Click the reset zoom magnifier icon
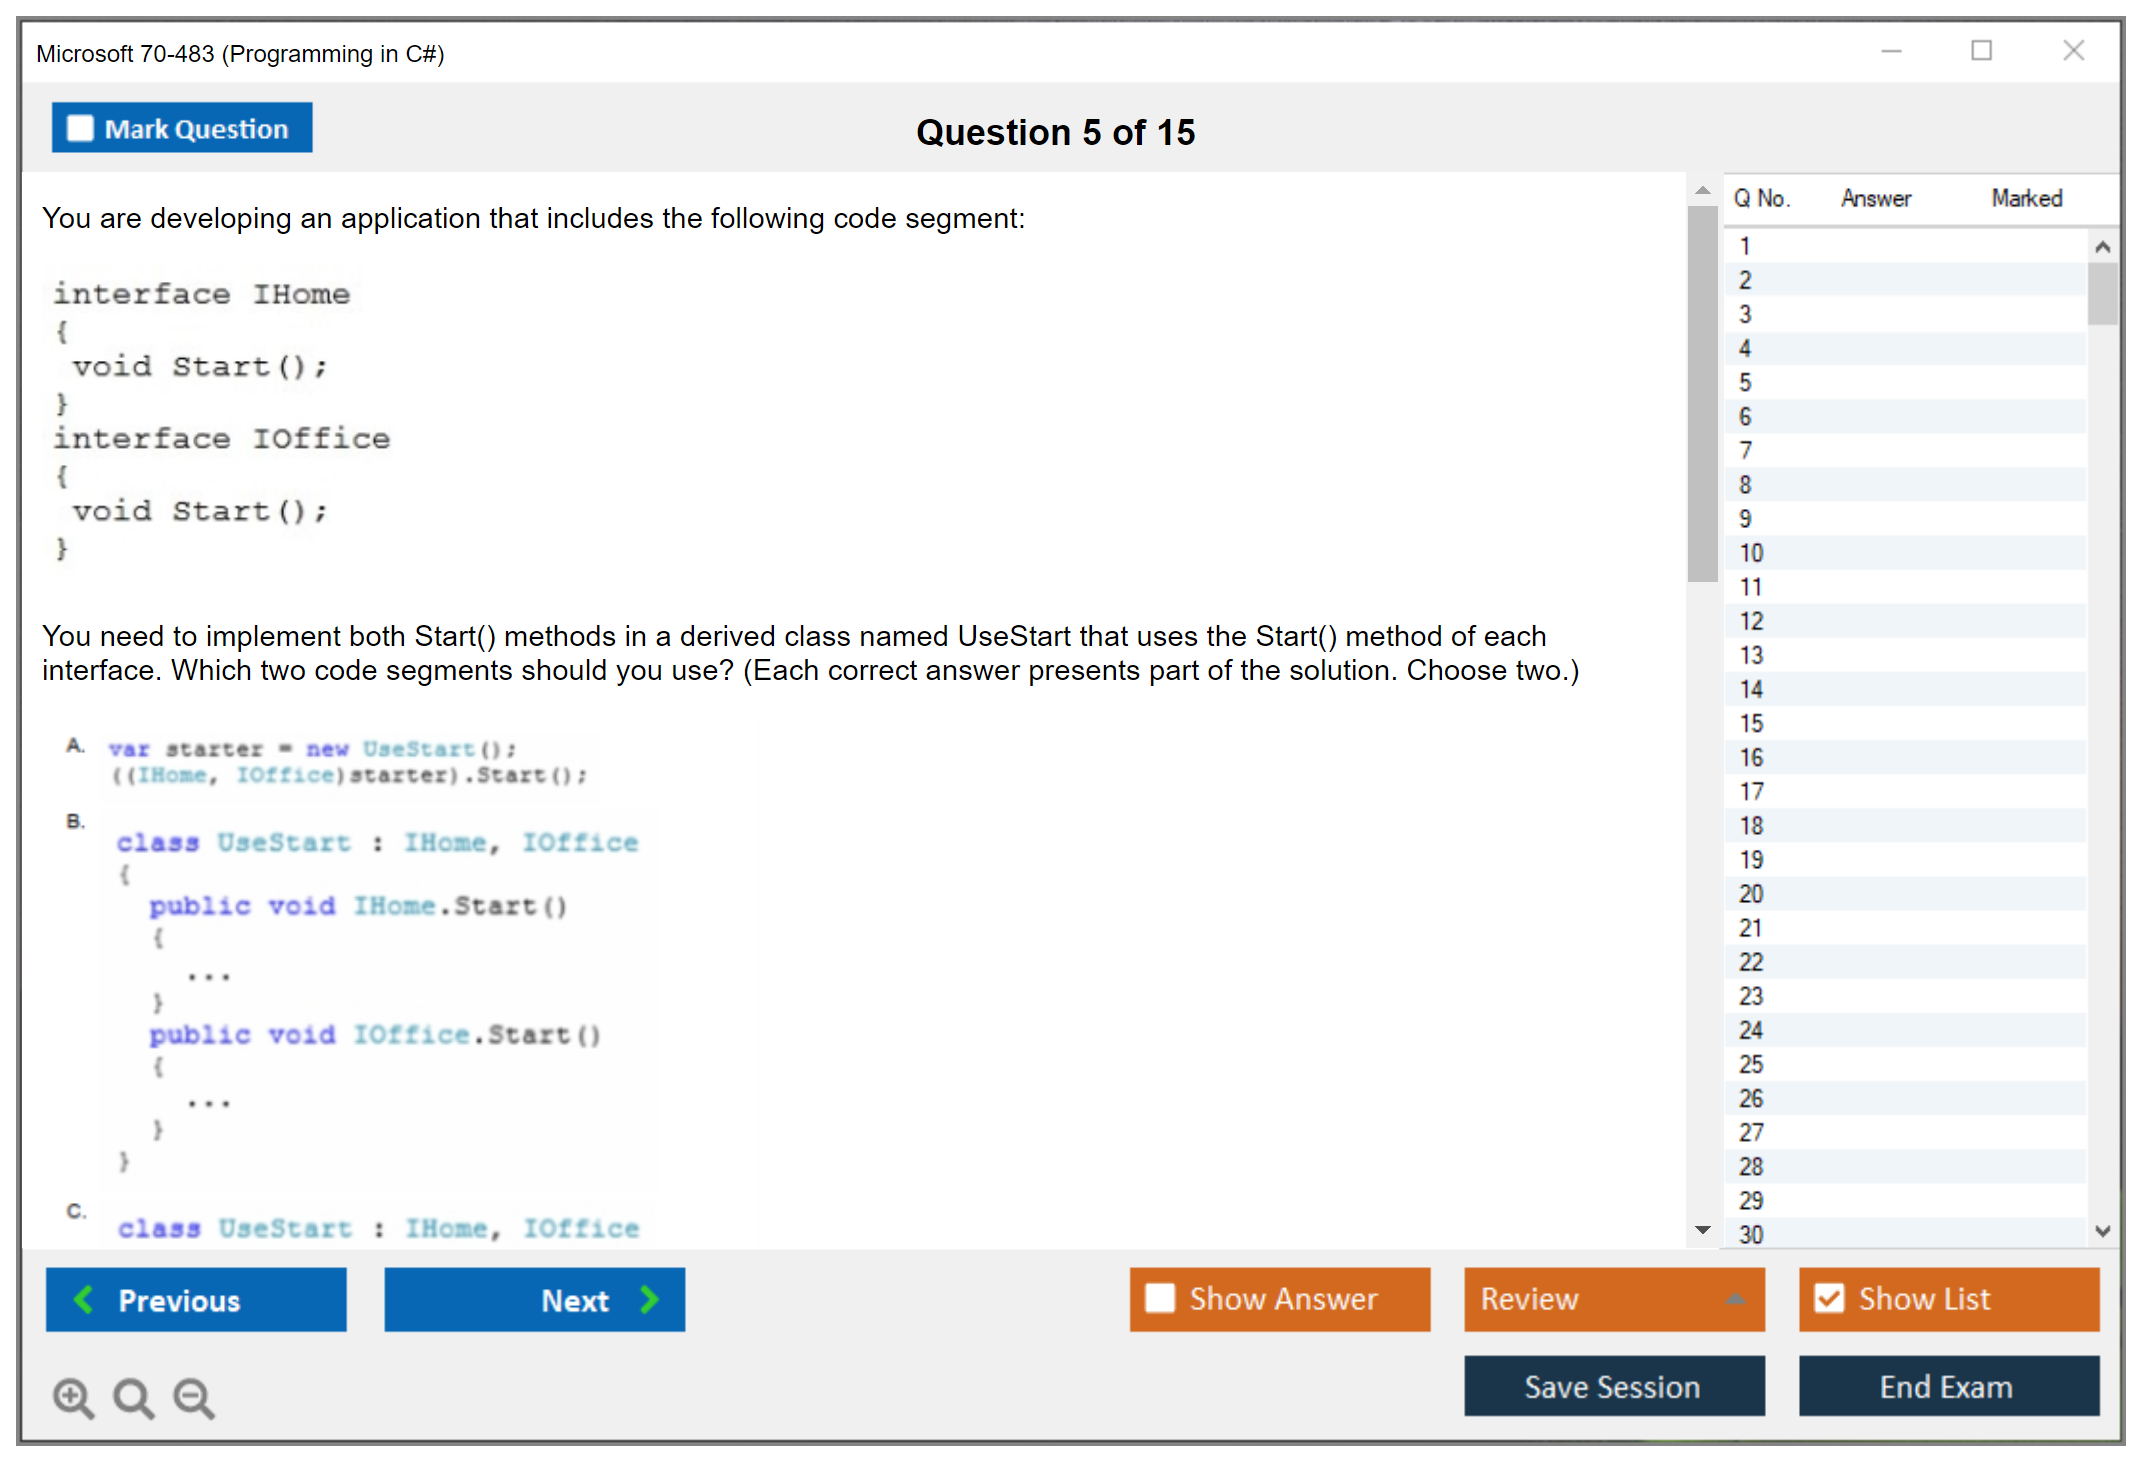The height and width of the screenshot is (1470, 2150). [133, 1397]
